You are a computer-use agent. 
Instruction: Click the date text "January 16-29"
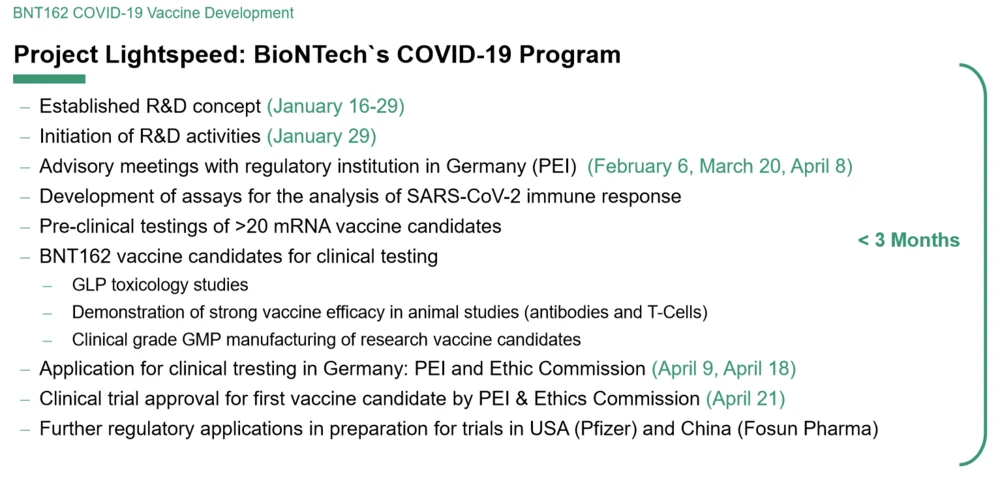[x=335, y=106]
